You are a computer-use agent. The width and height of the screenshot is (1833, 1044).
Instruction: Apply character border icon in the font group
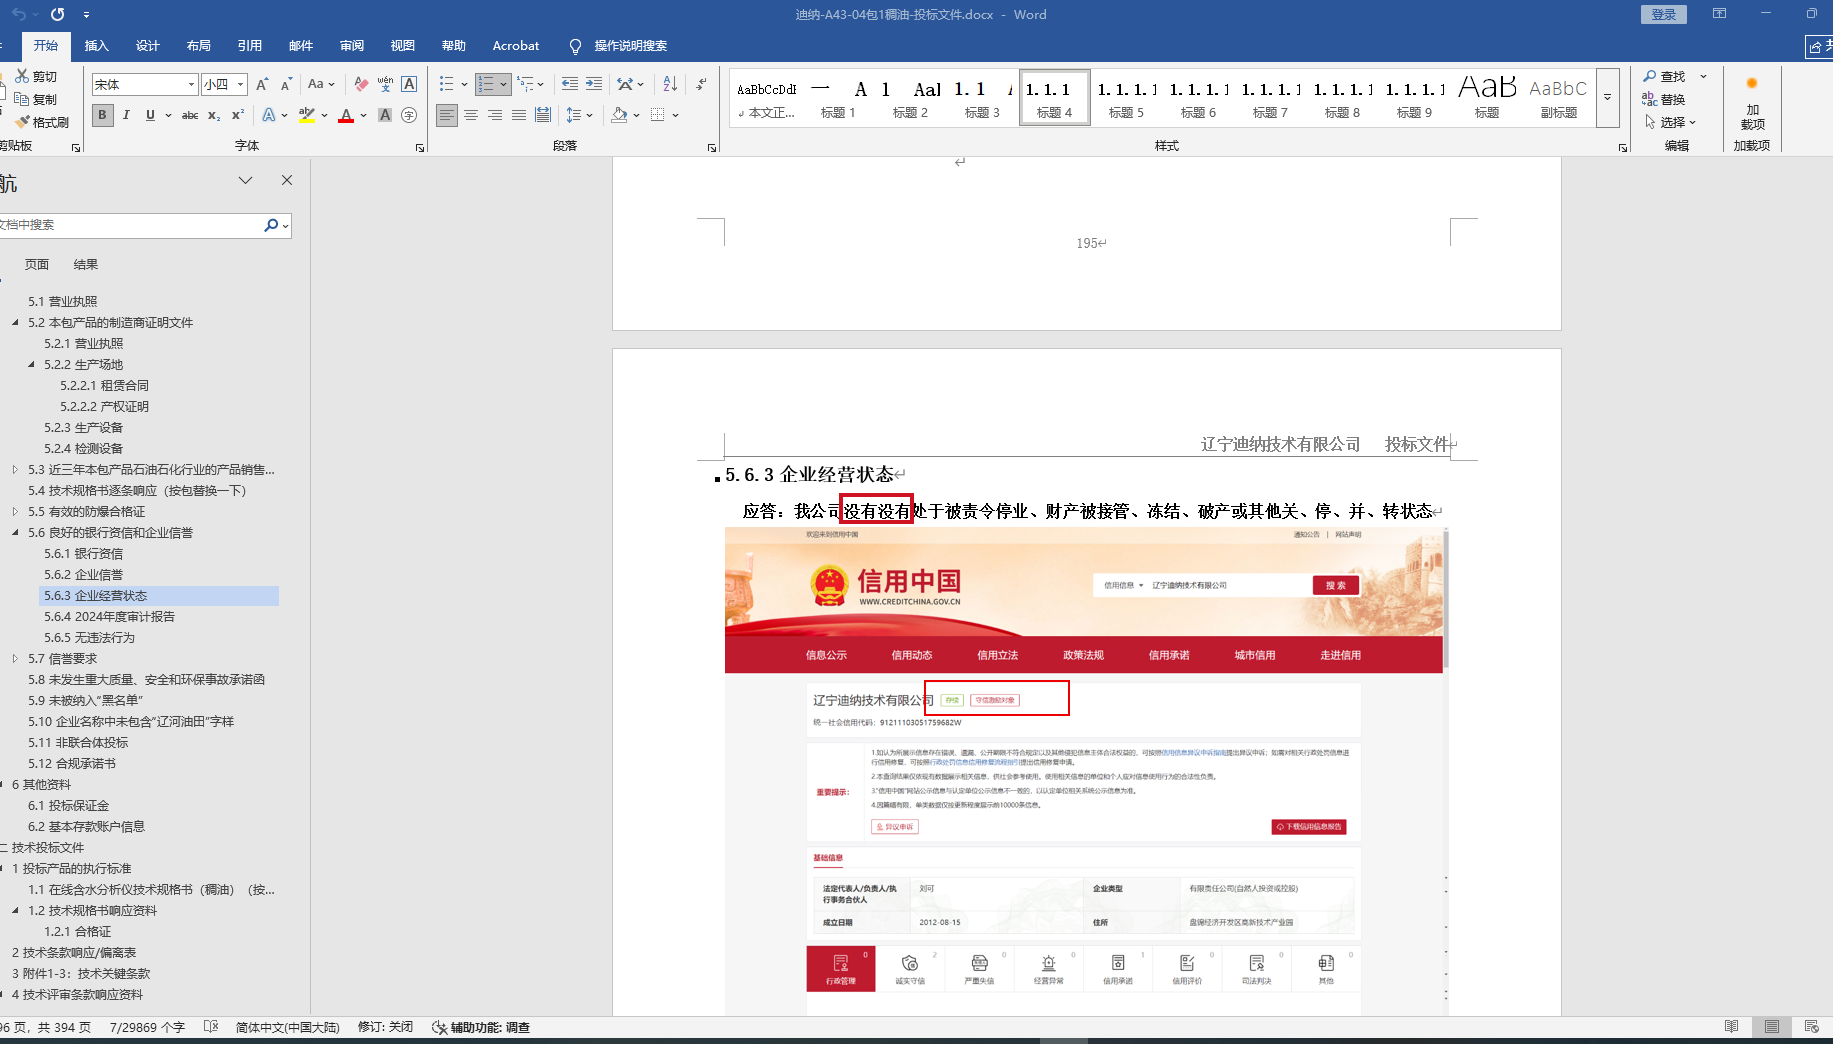409,85
